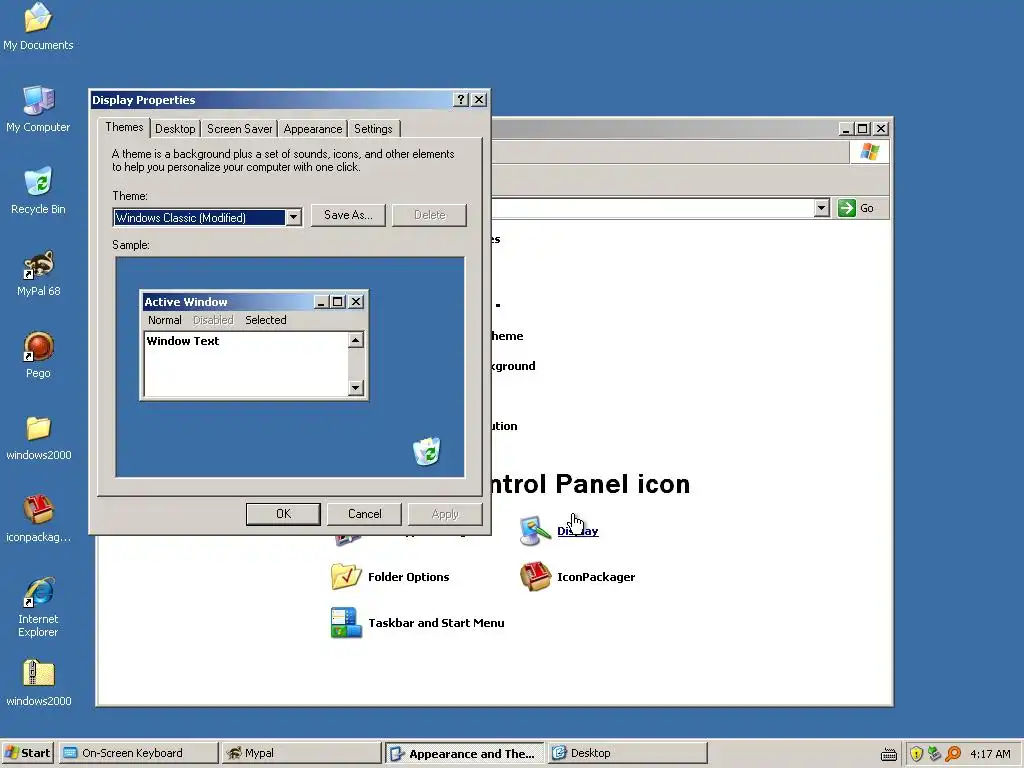Click the green Go arrow icon

pyautogui.click(x=846, y=208)
